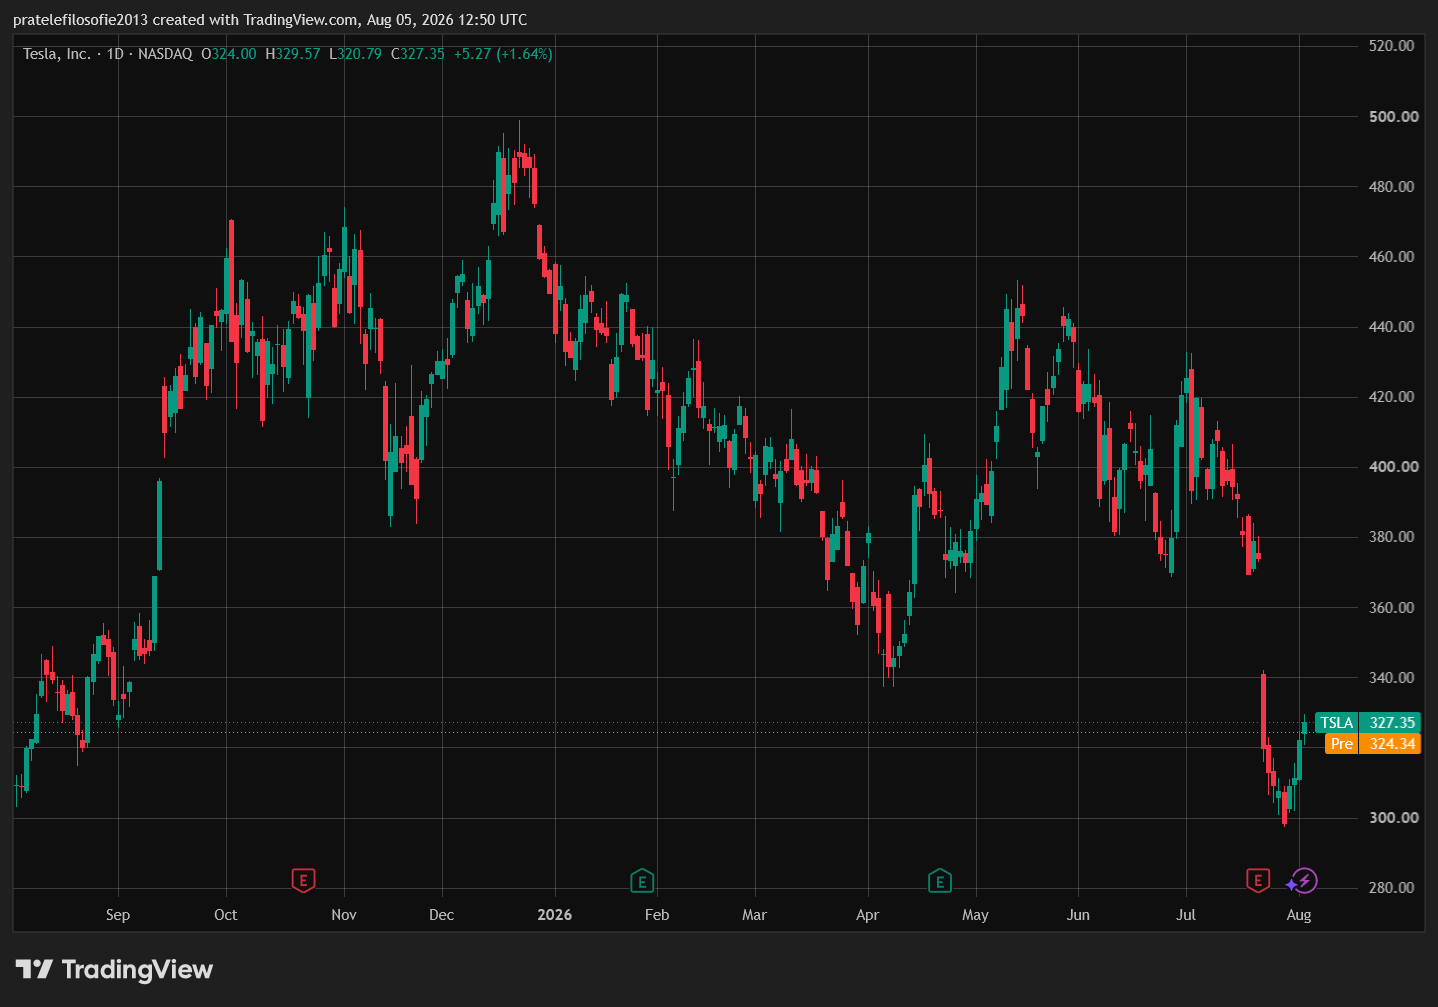Click the Mar label on time axis
This screenshot has width=1438, height=1007.
(754, 915)
